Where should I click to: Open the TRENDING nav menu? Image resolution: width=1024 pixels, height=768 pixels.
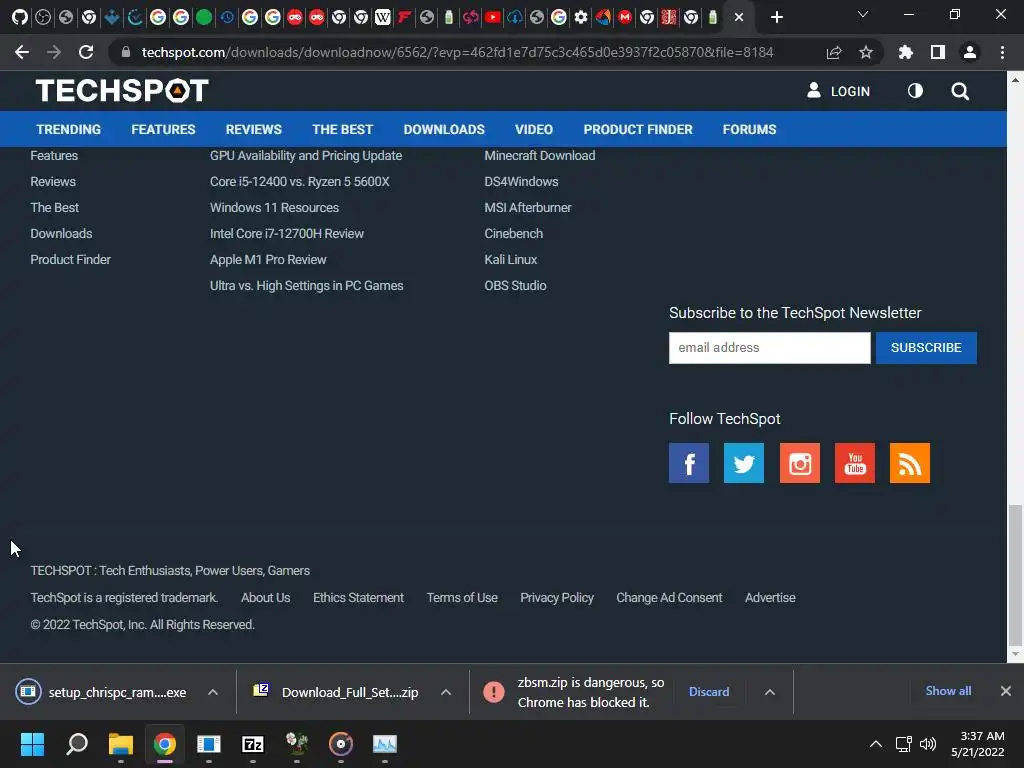point(69,129)
